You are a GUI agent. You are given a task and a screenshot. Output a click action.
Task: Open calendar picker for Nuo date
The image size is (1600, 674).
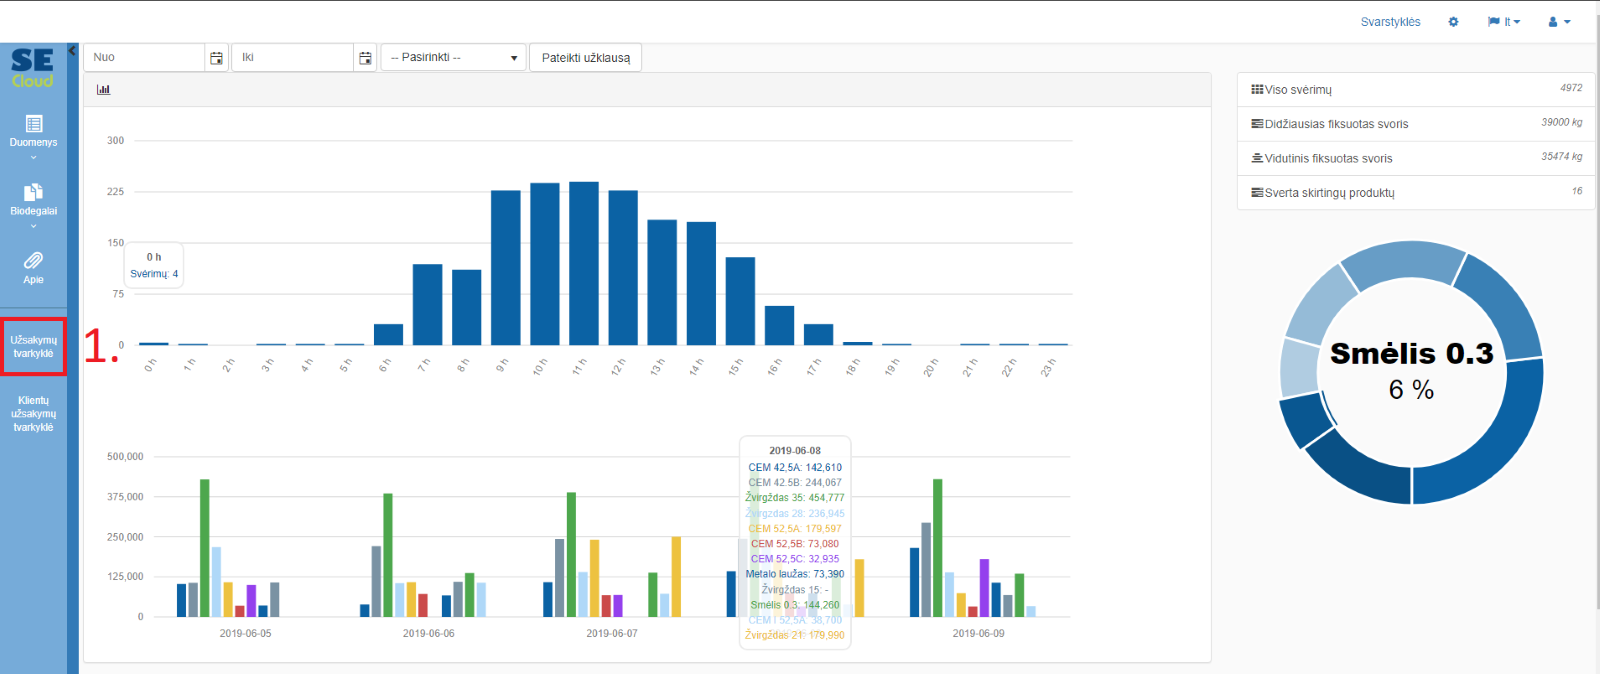[x=216, y=58]
